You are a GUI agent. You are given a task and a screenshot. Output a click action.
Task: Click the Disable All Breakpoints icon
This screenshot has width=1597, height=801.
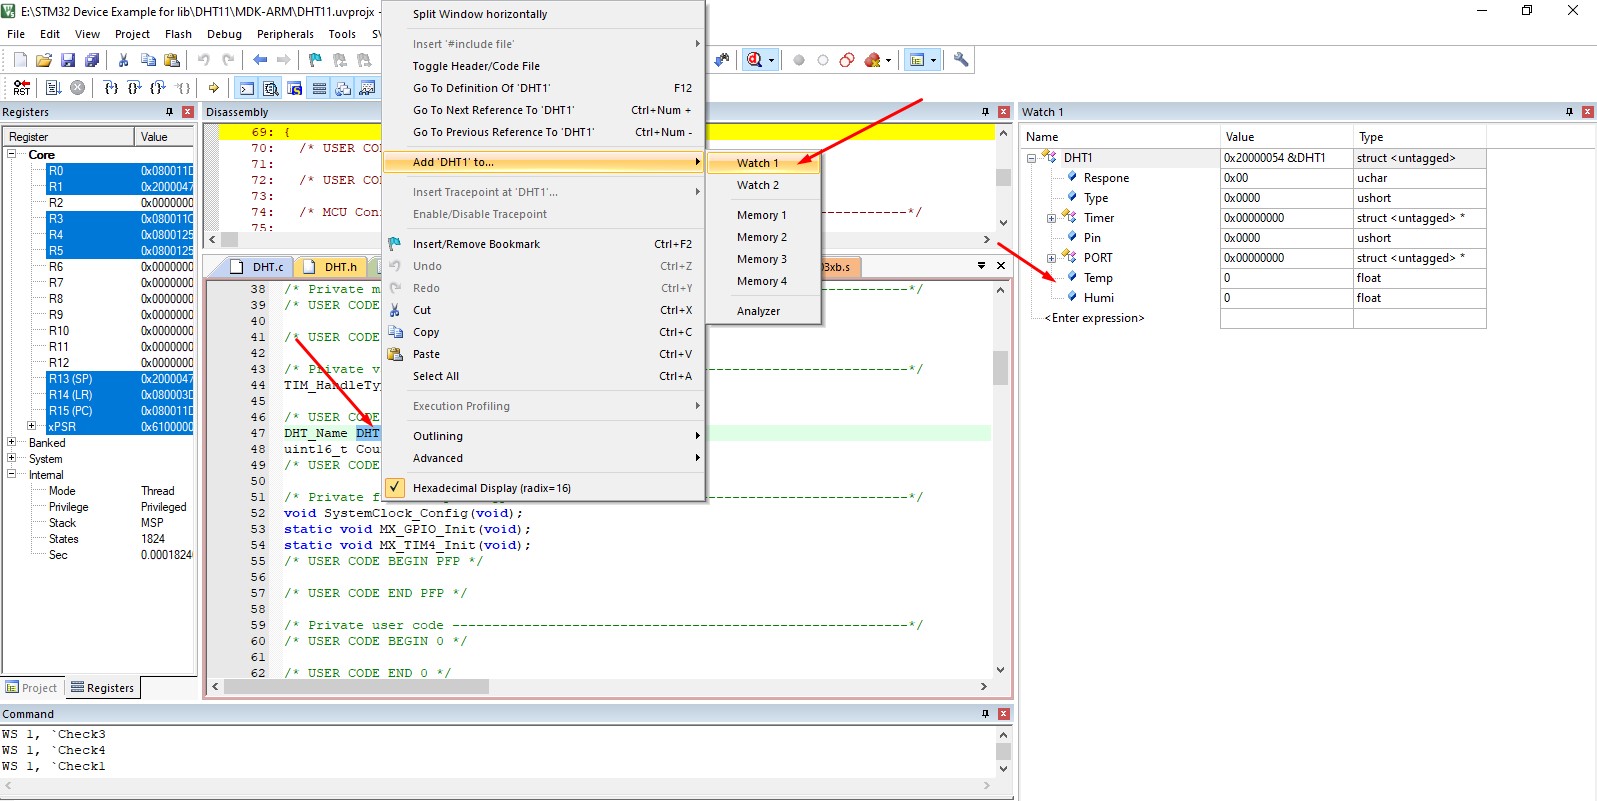847,60
